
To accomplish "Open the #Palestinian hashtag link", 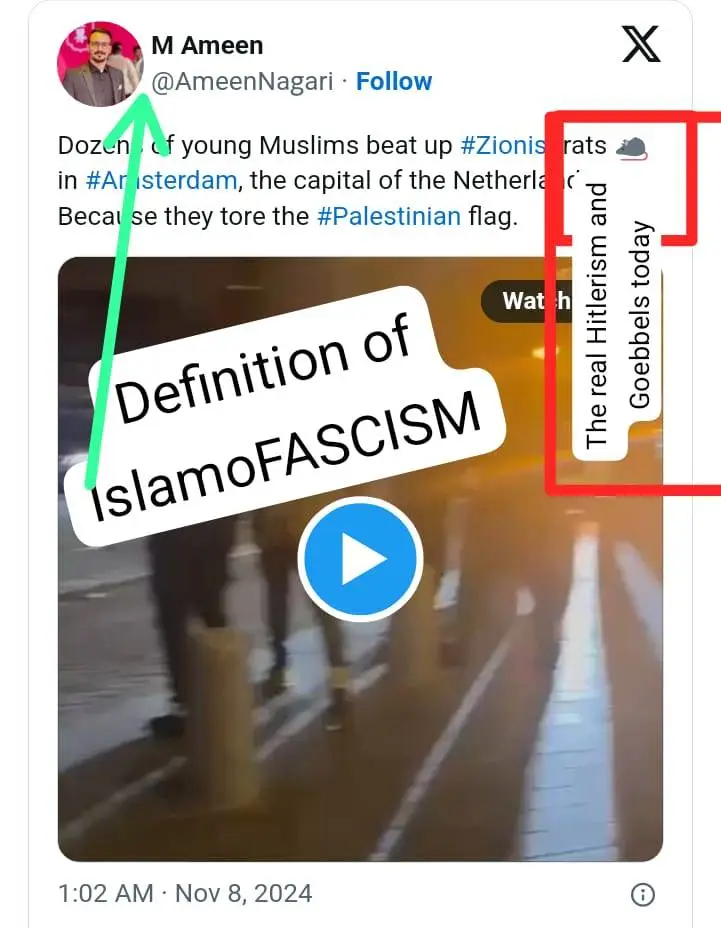I will [x=389, y=217].
